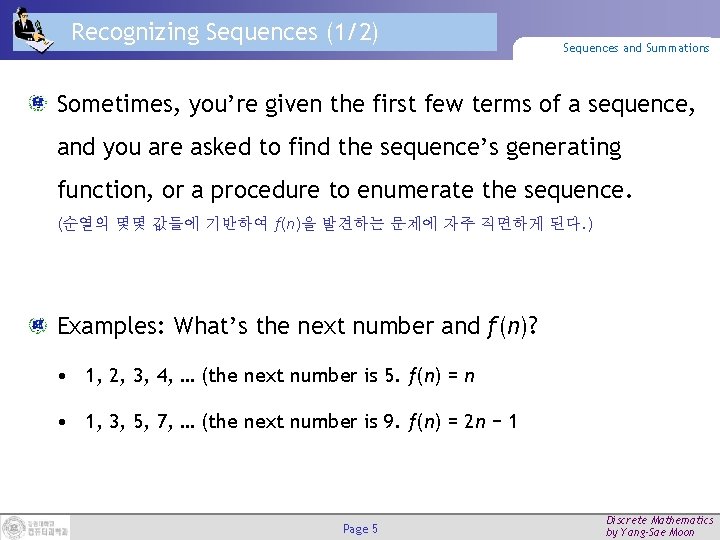
Task: Click the sequence "1, 2, 3, 4, …"
Action: (140, 376)
